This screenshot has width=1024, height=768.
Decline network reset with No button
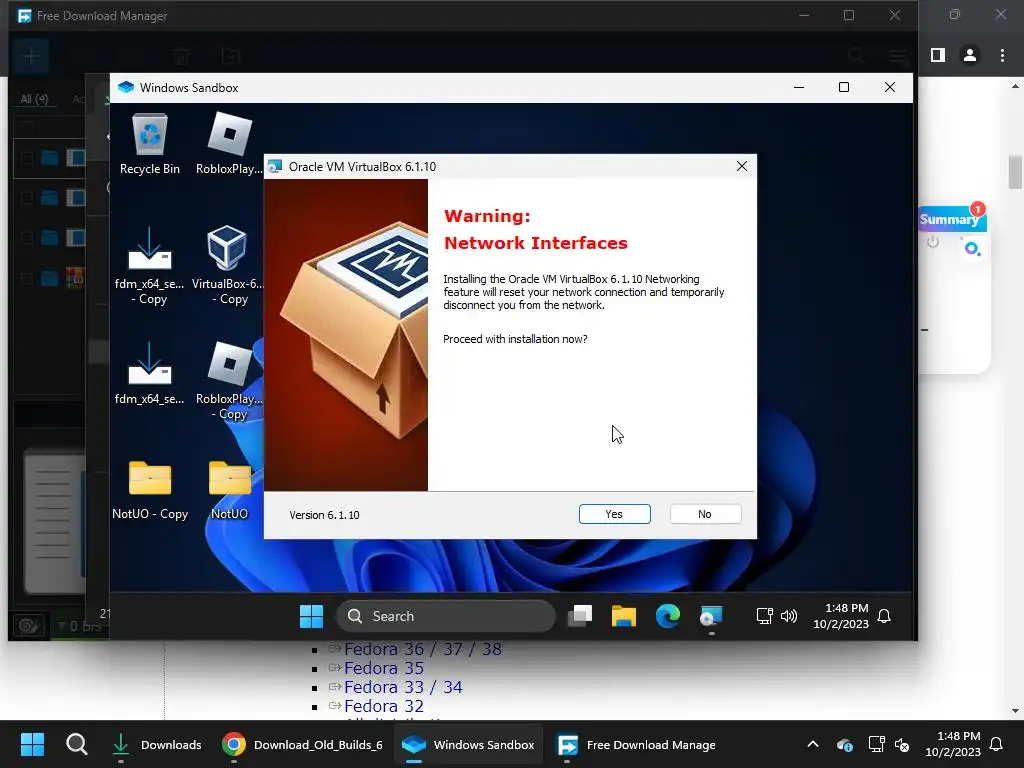[705, 514]
